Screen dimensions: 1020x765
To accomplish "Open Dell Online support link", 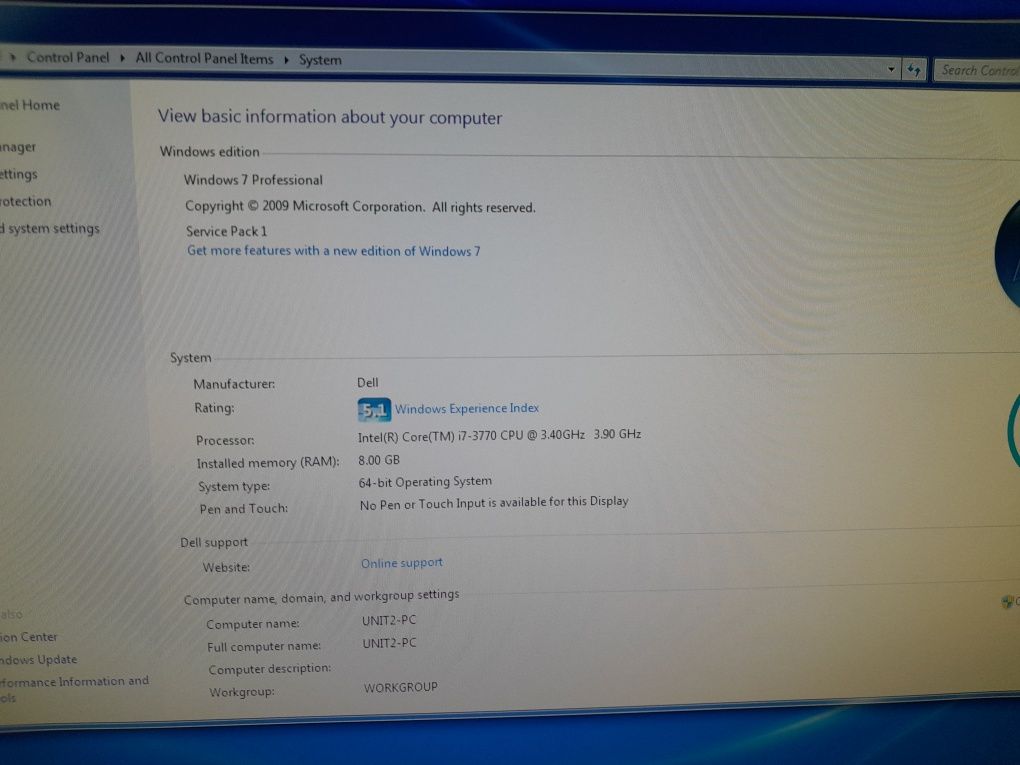I will click(x=401, y=563).
